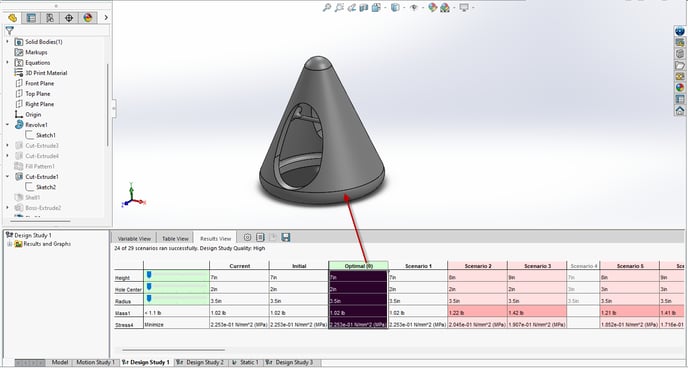
Task: Expand Results and Graphs folder
Action: (9, 244)
